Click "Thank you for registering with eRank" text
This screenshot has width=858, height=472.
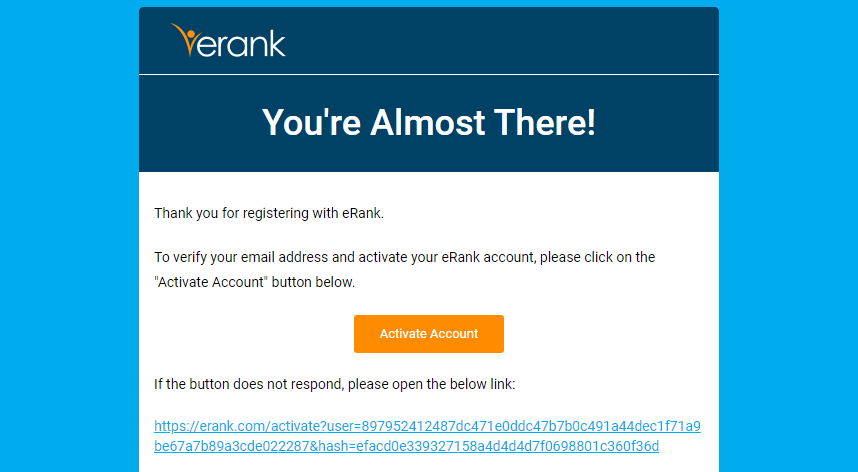tap(269, 213)
